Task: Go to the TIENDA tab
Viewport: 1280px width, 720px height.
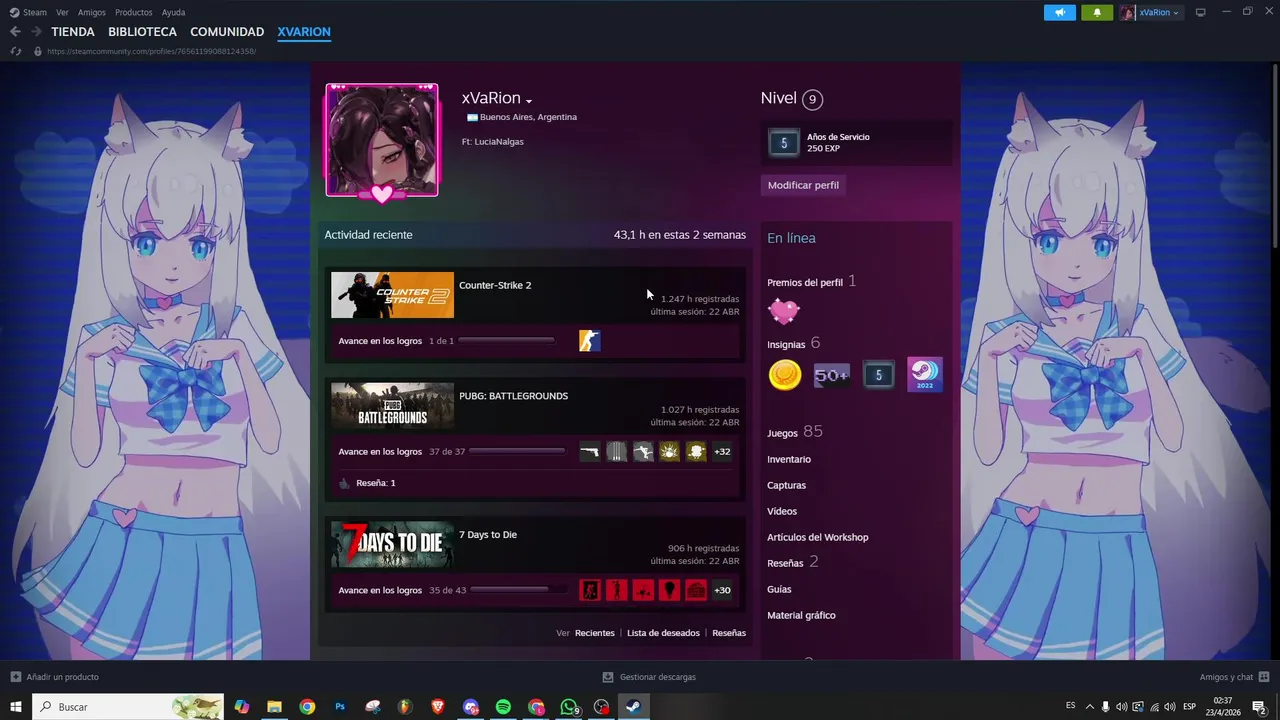Action: 73,32
